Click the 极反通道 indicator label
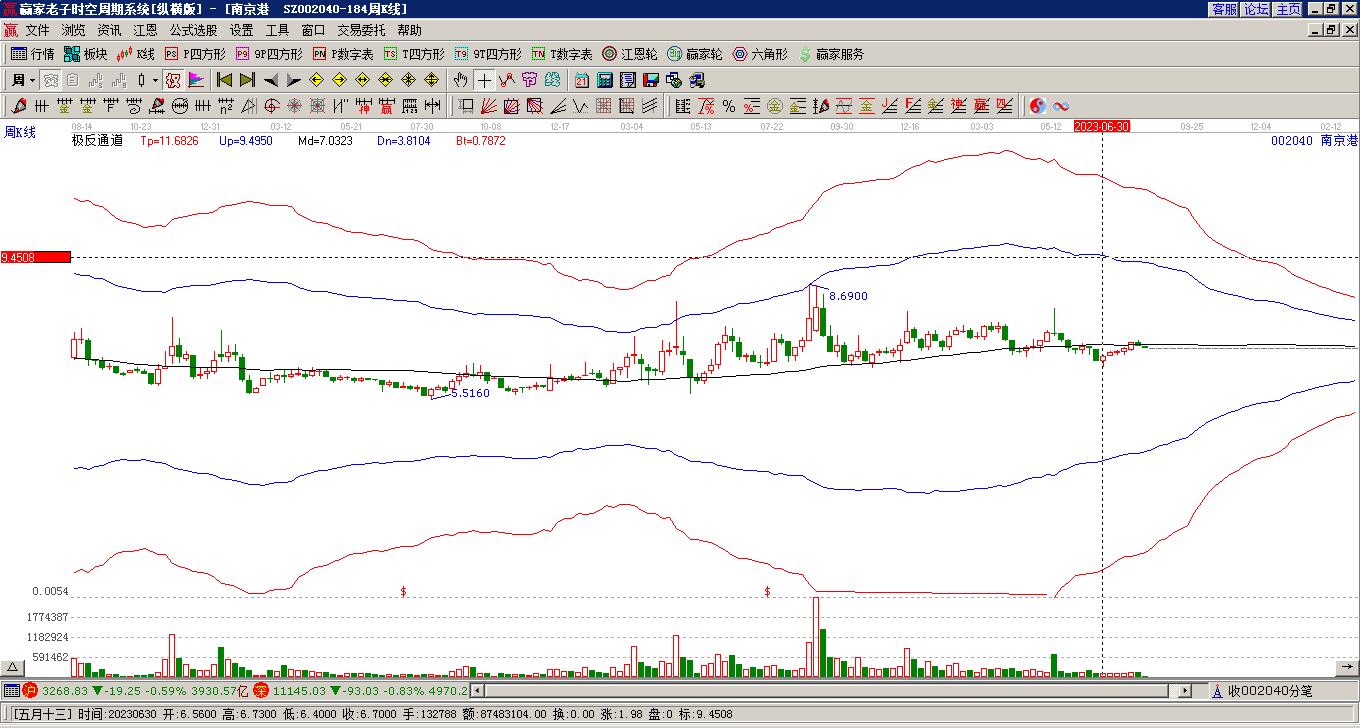1360x728 pixels. click(x=97, y=141)
